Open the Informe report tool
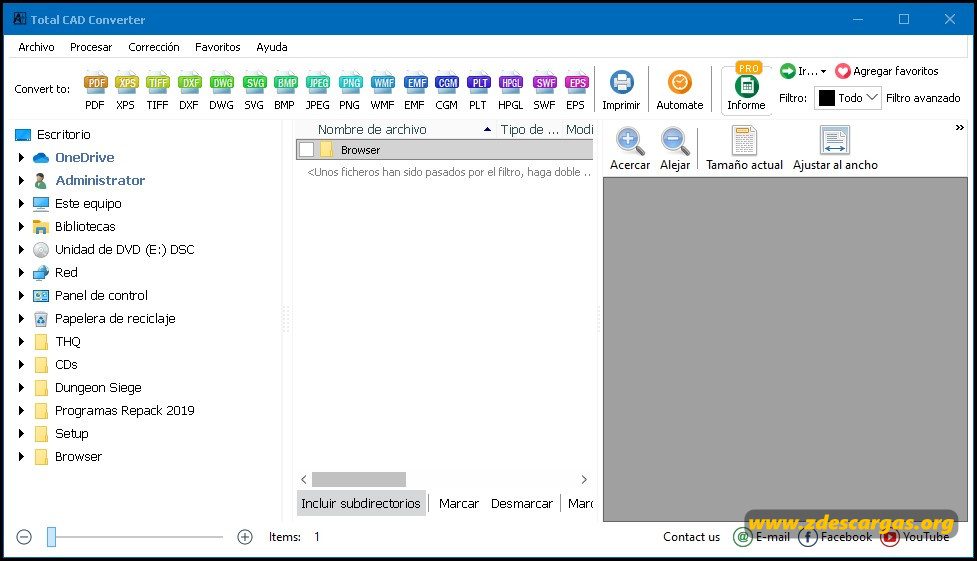 point(746,90)
